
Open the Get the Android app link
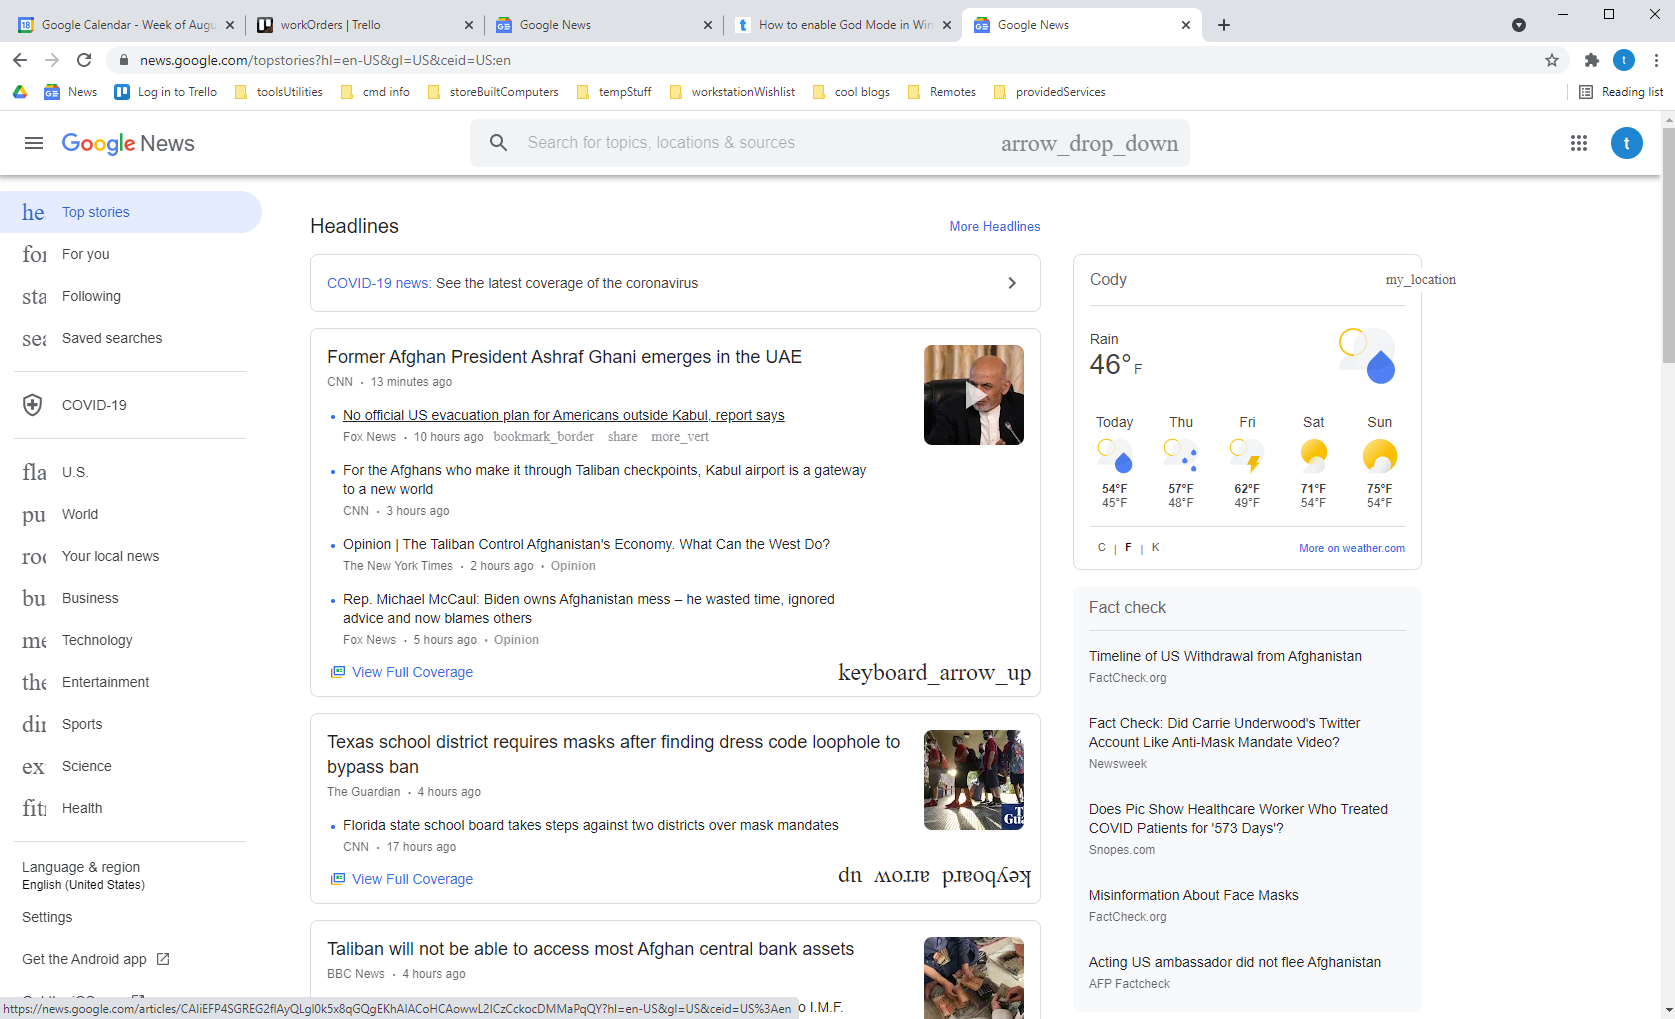pyautogui.click(x=96, y=959)
